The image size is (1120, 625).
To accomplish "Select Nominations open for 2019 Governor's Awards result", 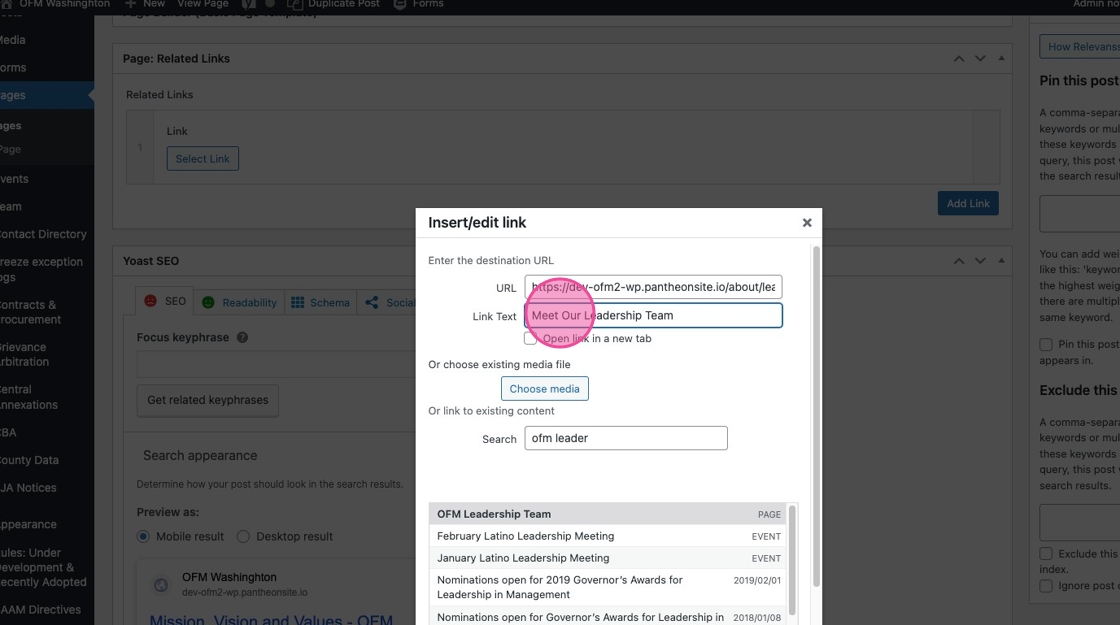I will pyautogui.click(x=609, y=587).
